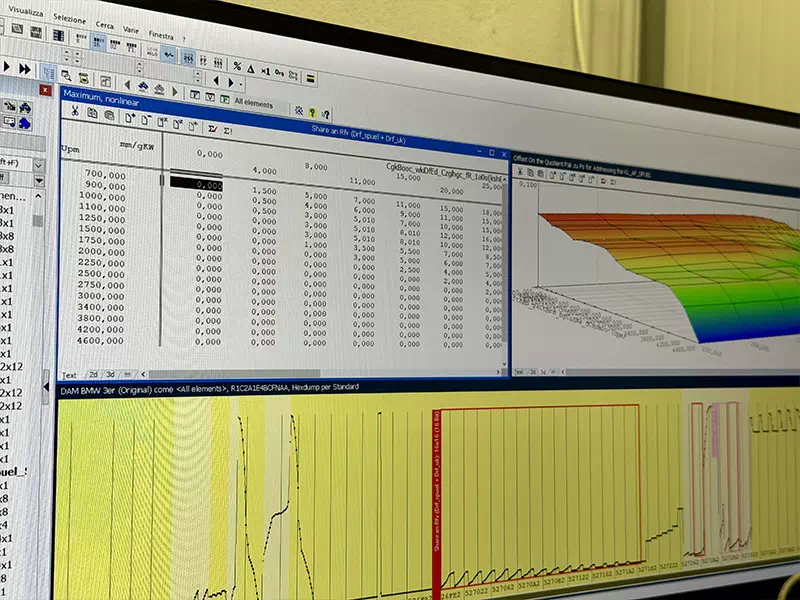The width and height of the screenshot is (800, 600).
Task: Click the single play arrow icon
Action: 7,66
